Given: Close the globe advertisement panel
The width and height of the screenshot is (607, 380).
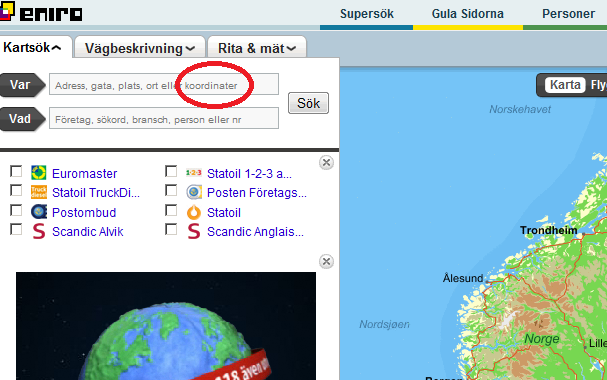Looking at the screenshot, I should click(x=326, y=262).
